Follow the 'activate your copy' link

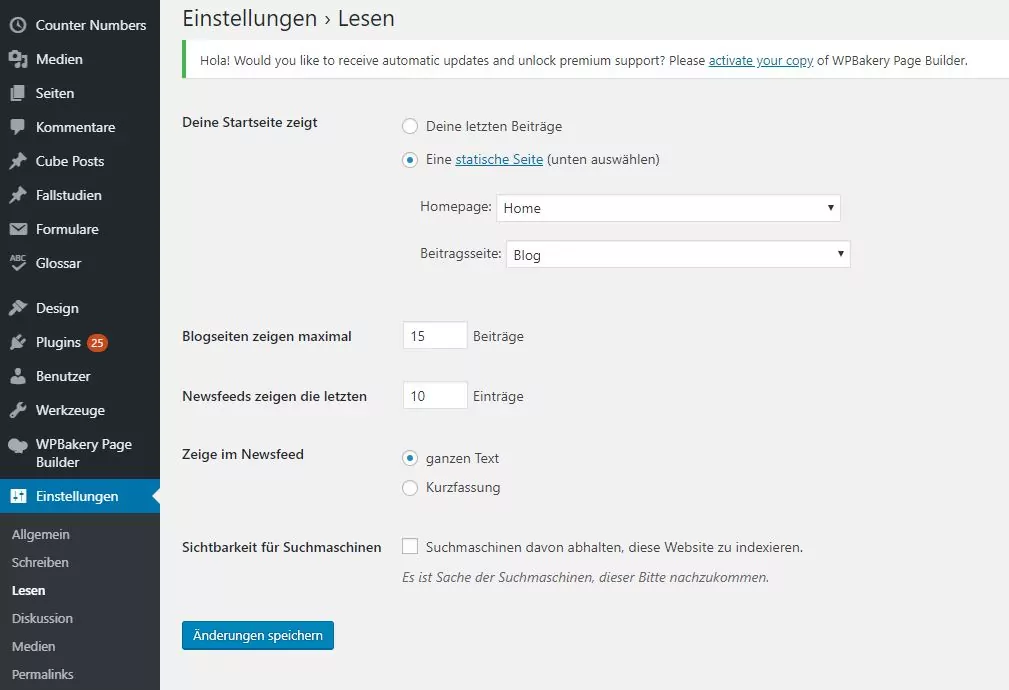761,61
